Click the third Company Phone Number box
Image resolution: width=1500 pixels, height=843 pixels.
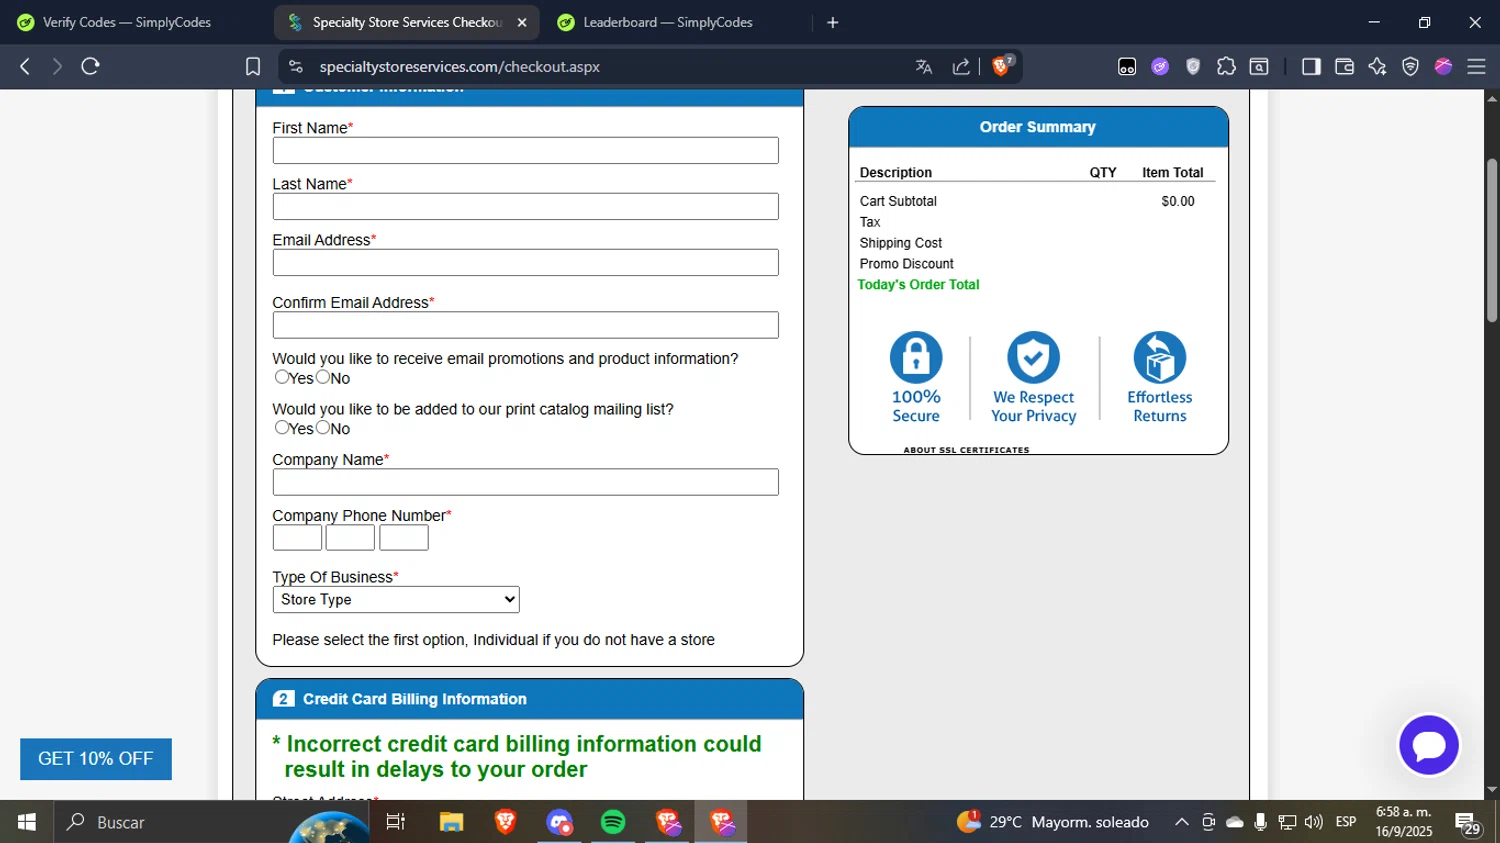coord(404,538)
